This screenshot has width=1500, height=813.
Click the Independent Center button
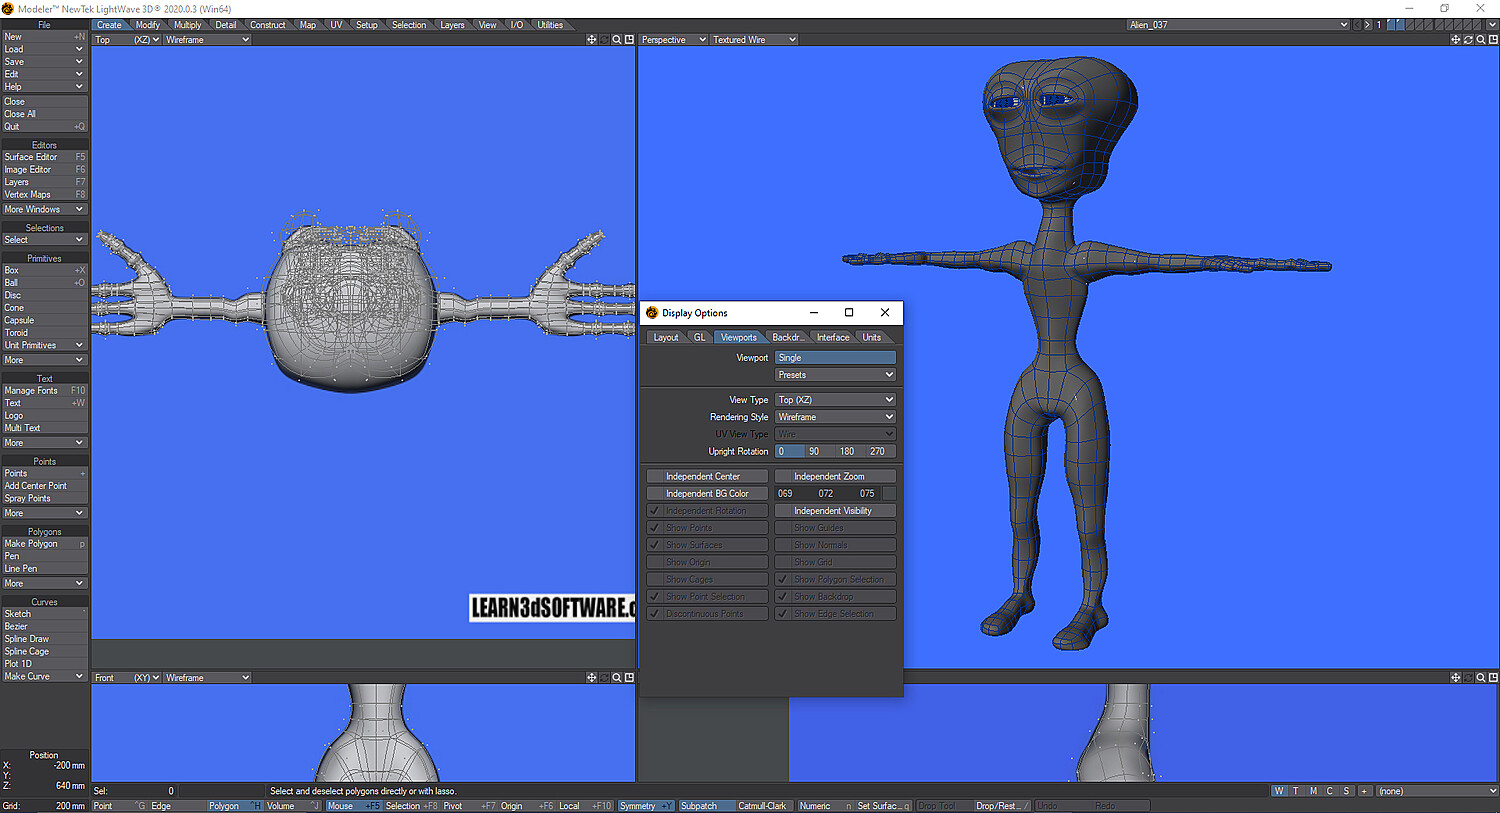pyautogui.click(x=706, y=475)
